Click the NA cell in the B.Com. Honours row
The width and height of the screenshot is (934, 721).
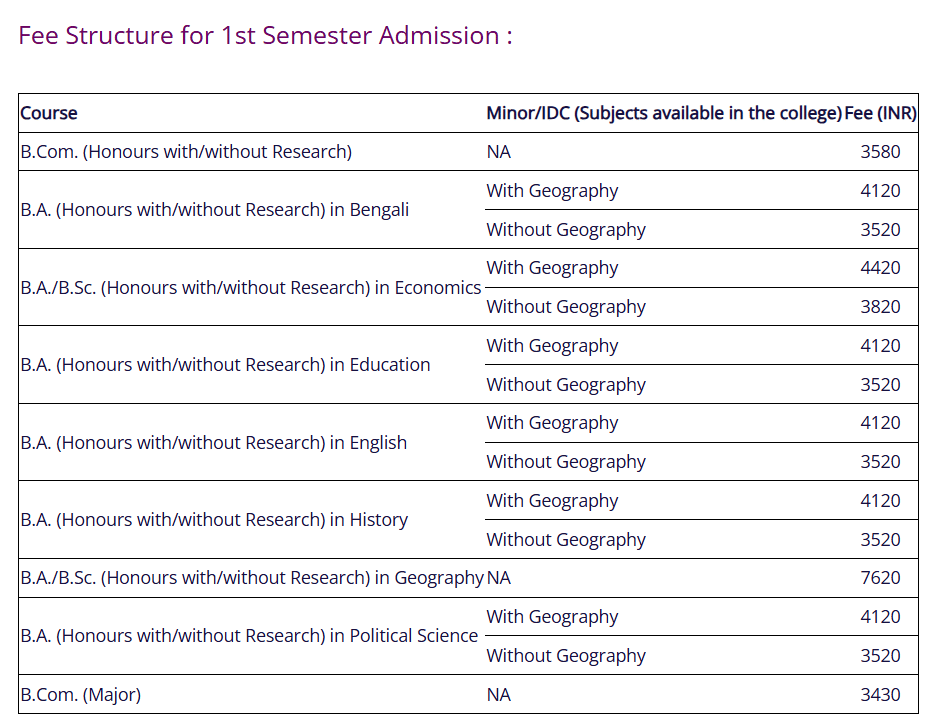pyautogui.click(x=499, y=152)
